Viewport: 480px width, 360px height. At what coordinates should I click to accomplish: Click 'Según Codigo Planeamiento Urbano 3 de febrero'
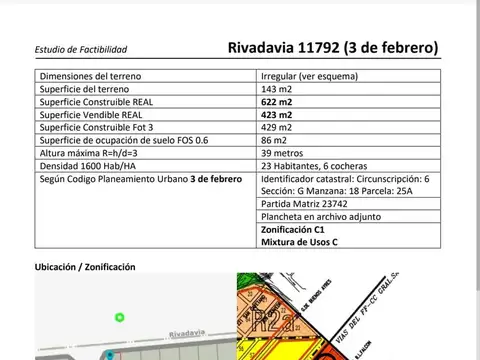coord(141,179)
